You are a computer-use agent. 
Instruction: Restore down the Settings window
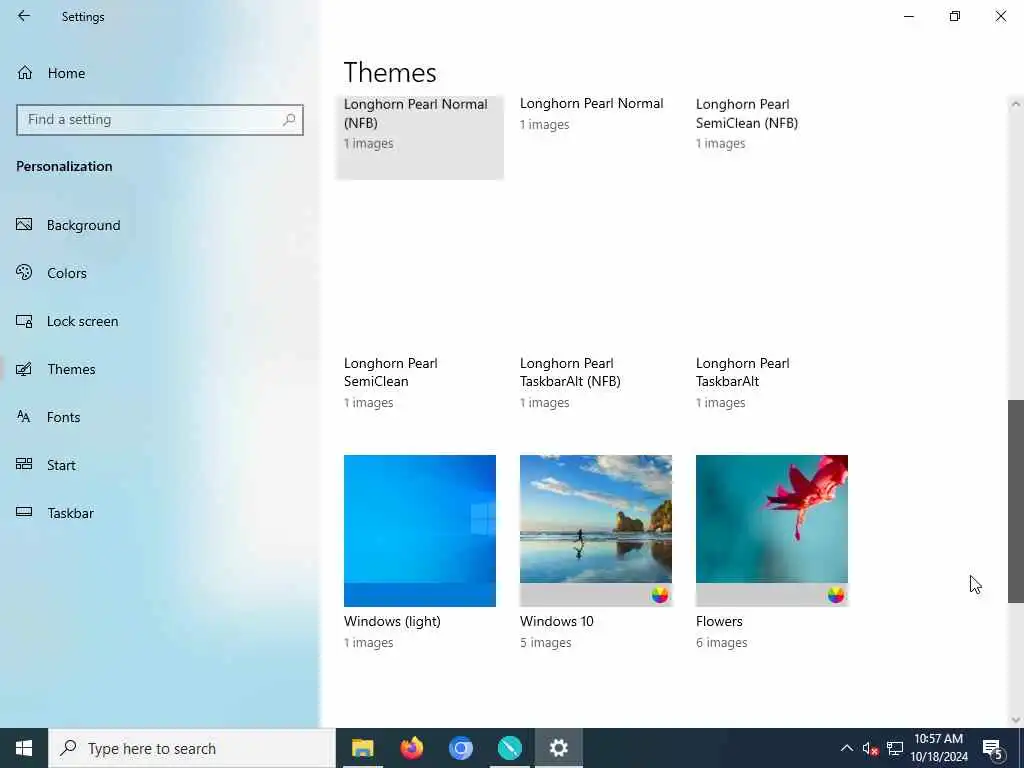[955, 16]
